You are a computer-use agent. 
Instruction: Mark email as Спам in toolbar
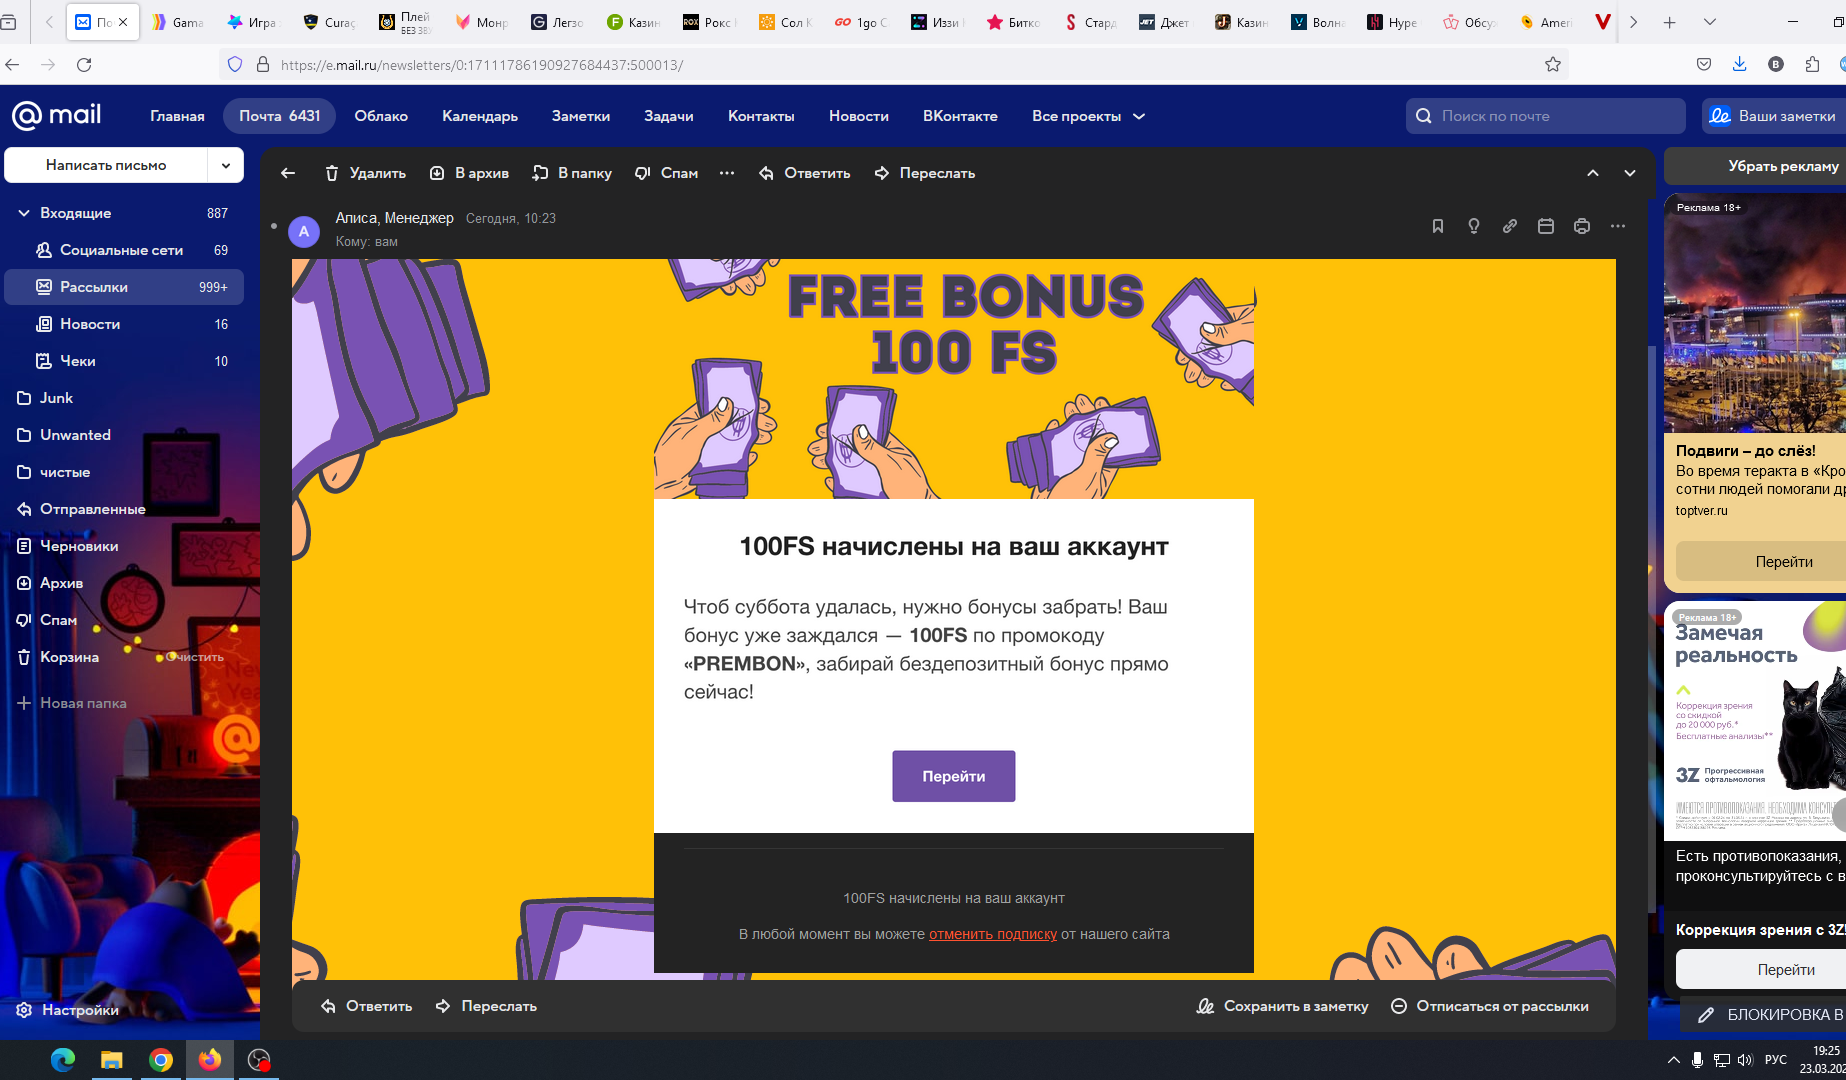click(x=666, y=173)
